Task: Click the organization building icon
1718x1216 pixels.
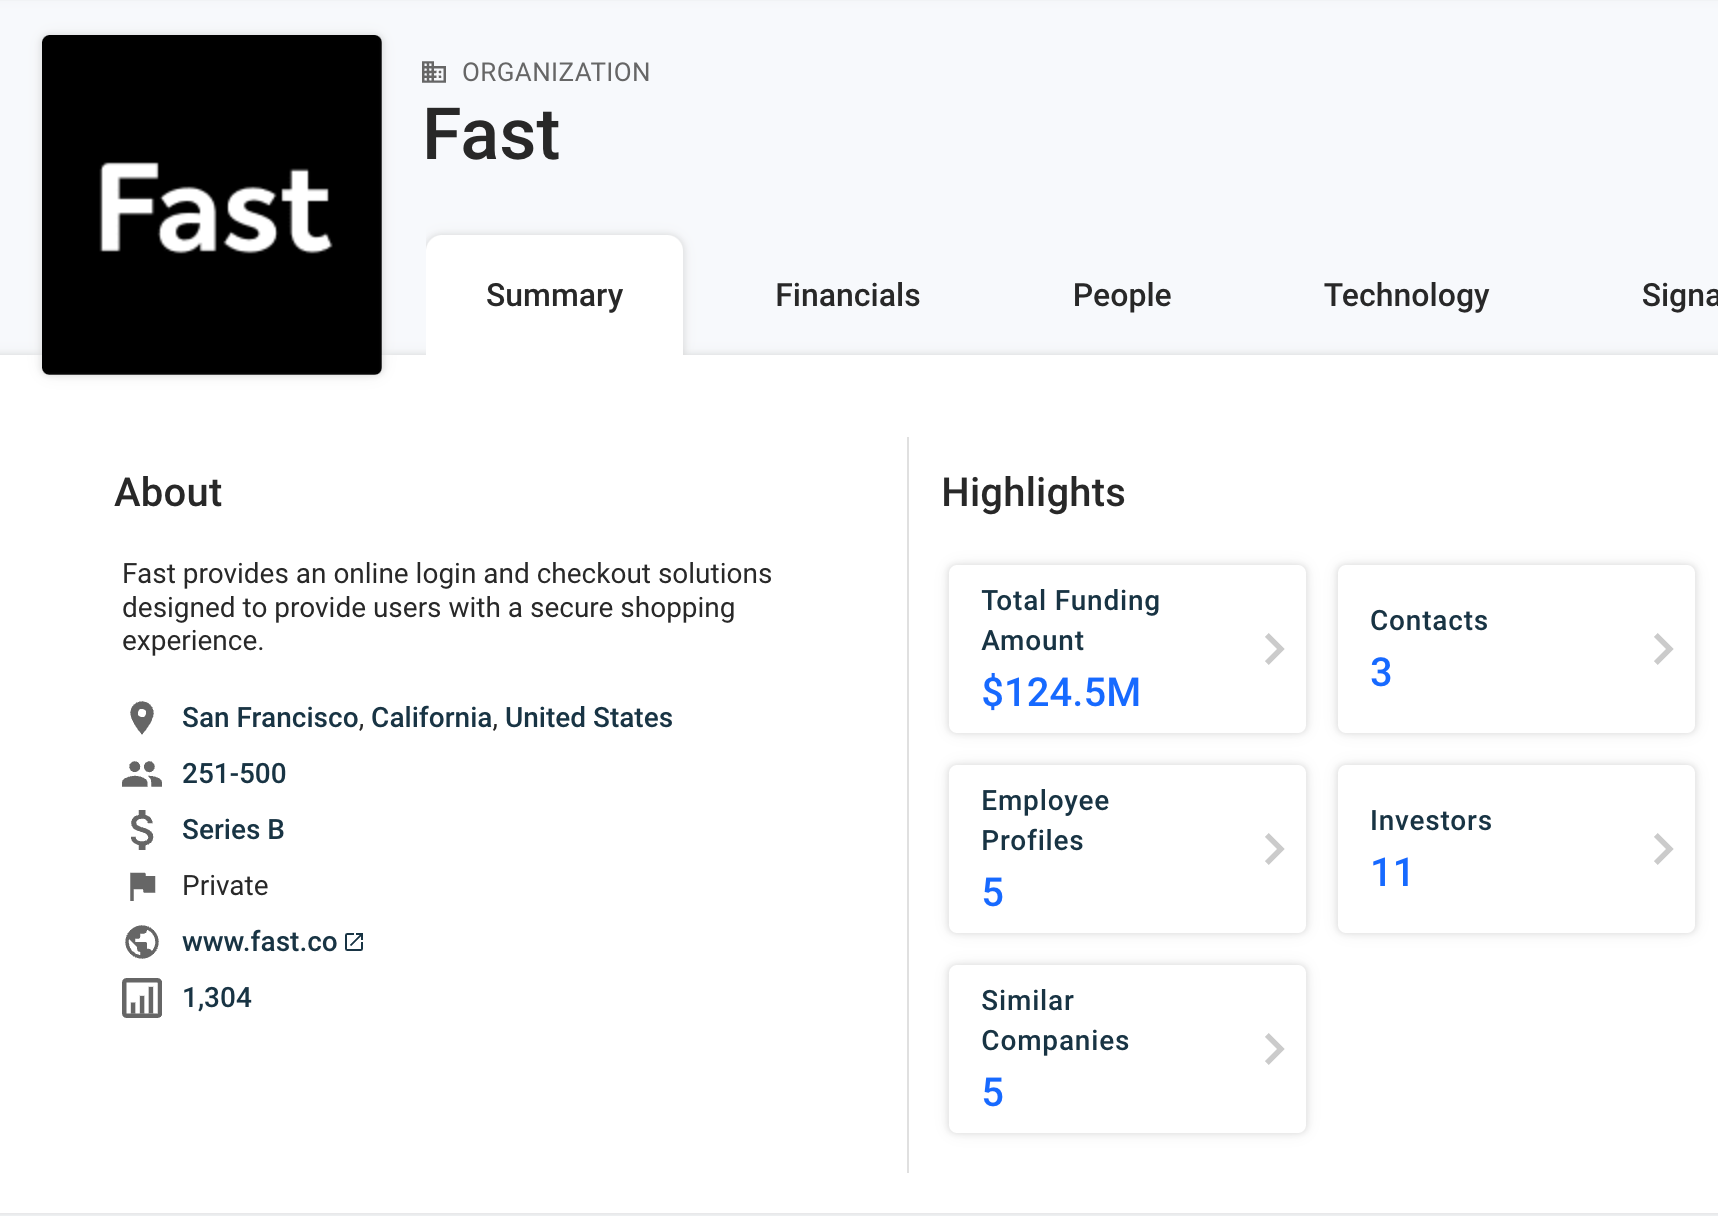Action: 434,72
